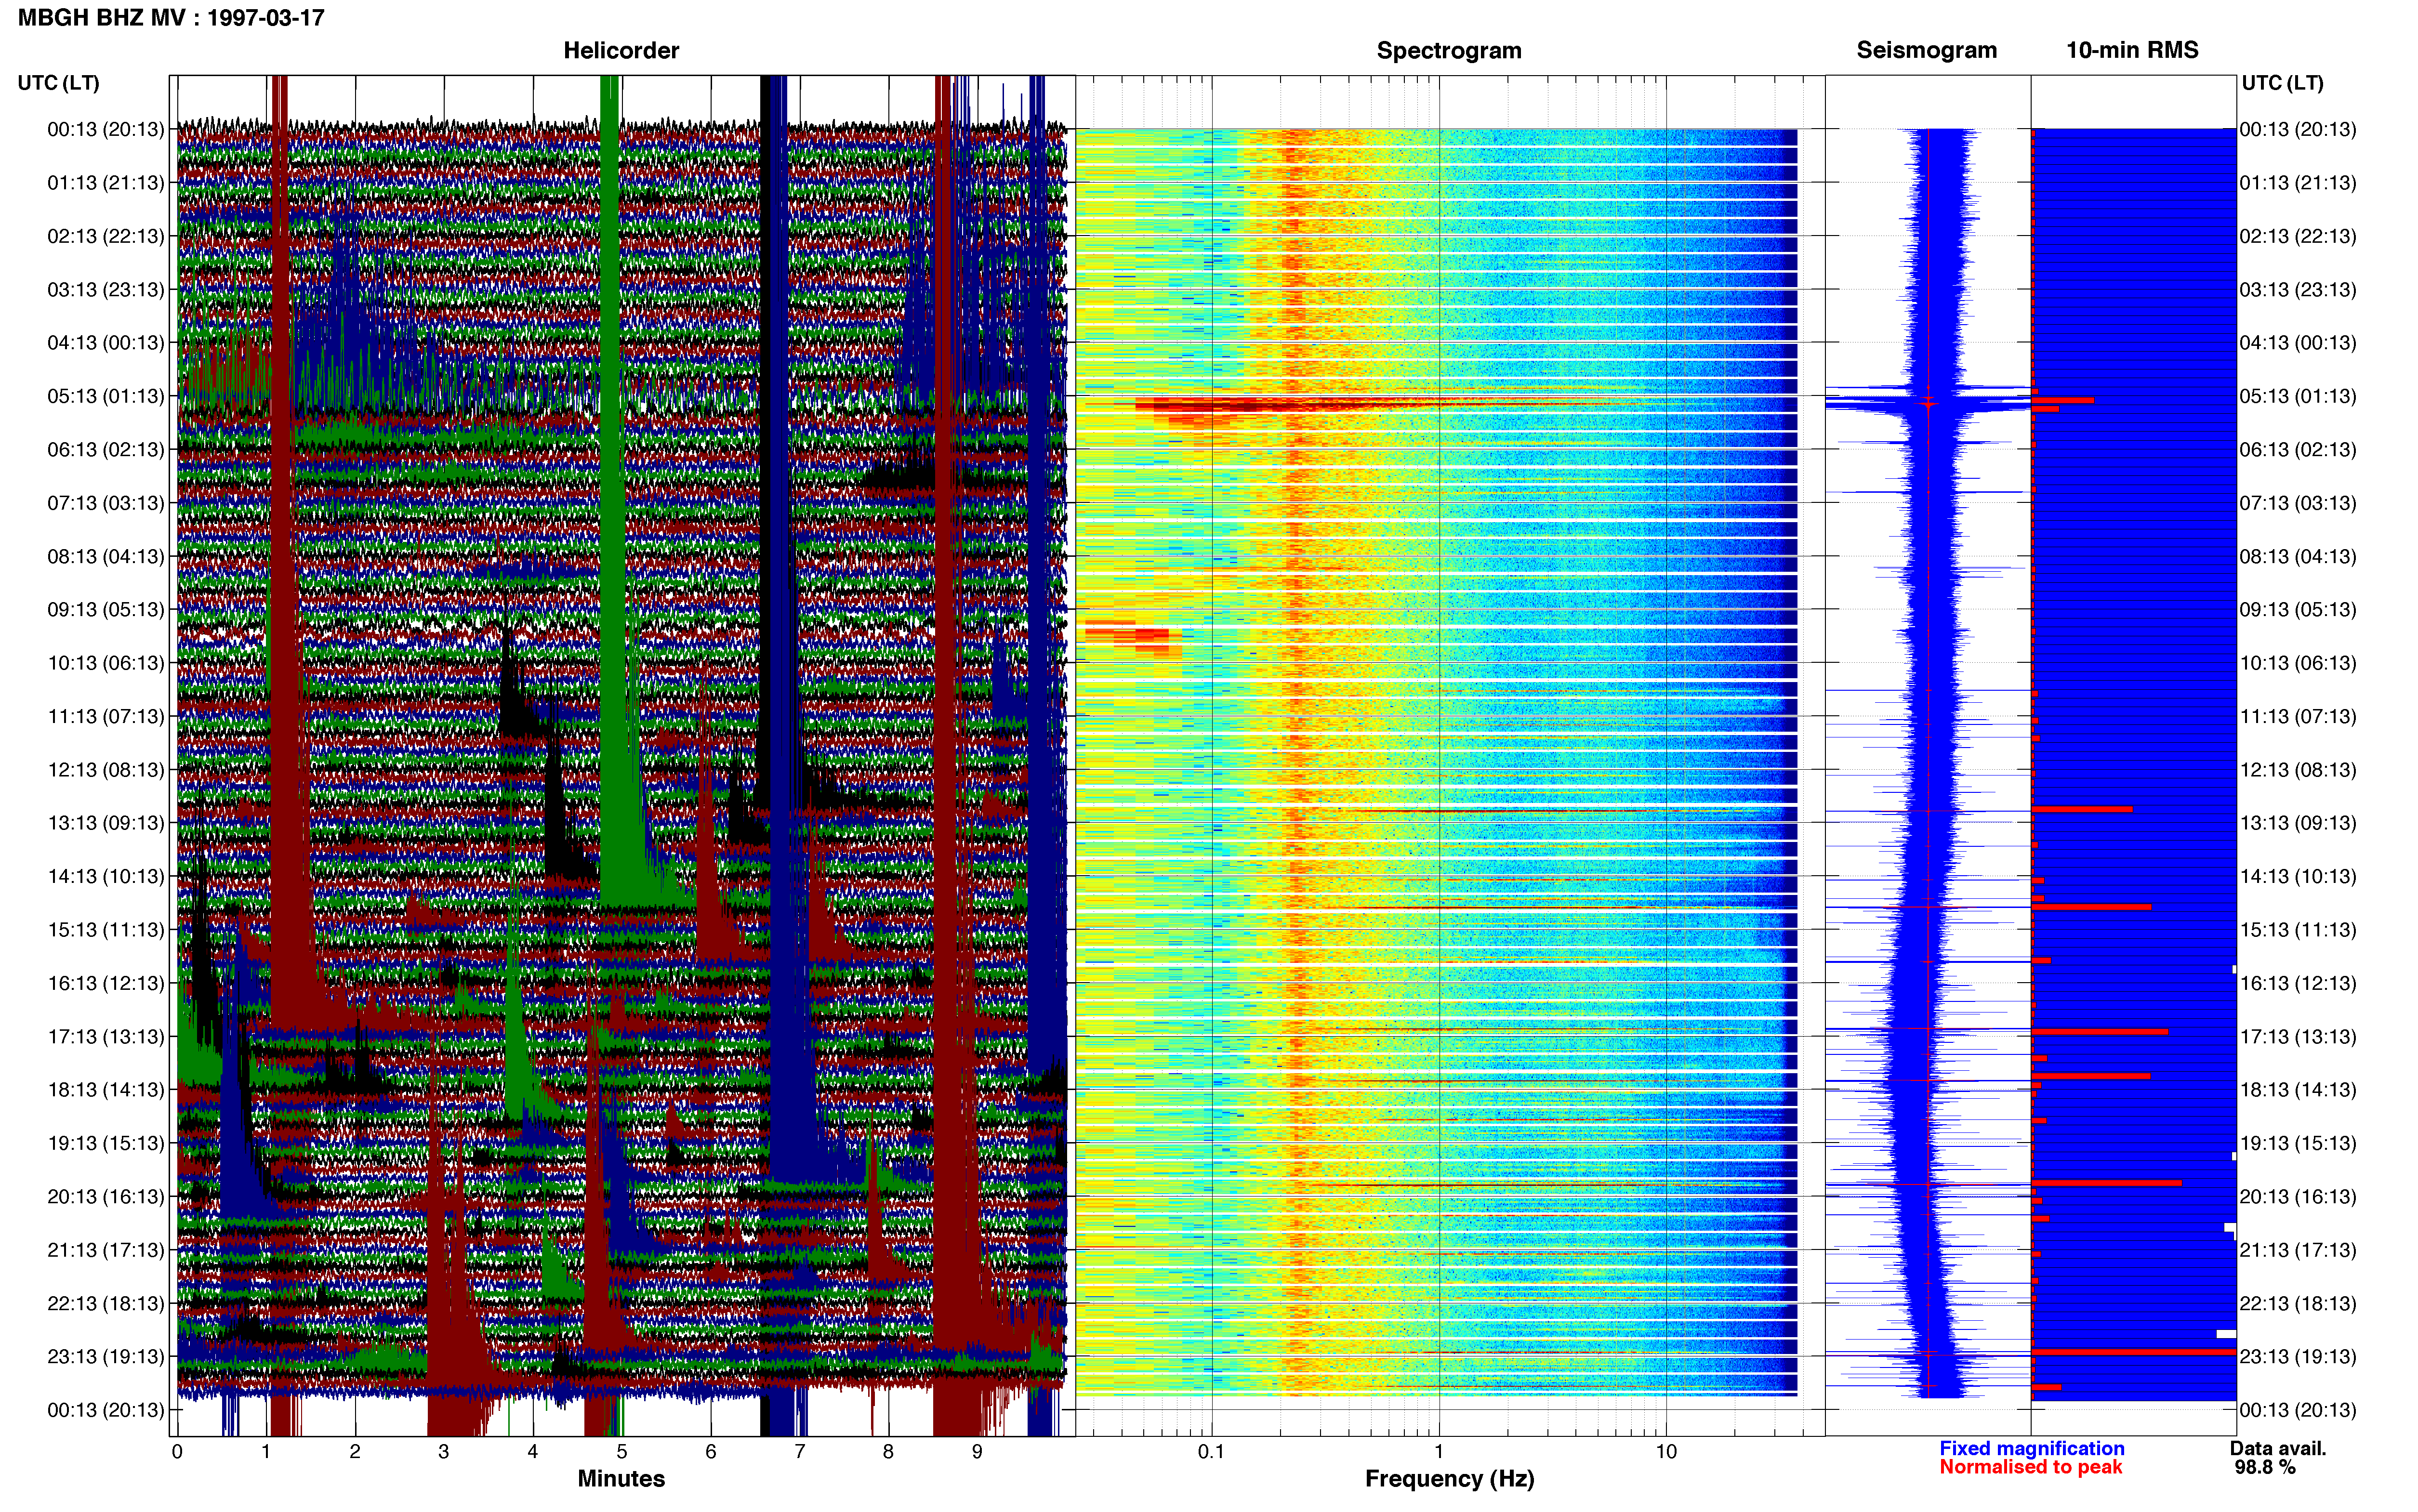Screen dimensions: 2418x1512
Task: Click "UTC (LT)" label beside the RMS panel
Action: [2282, 83]
